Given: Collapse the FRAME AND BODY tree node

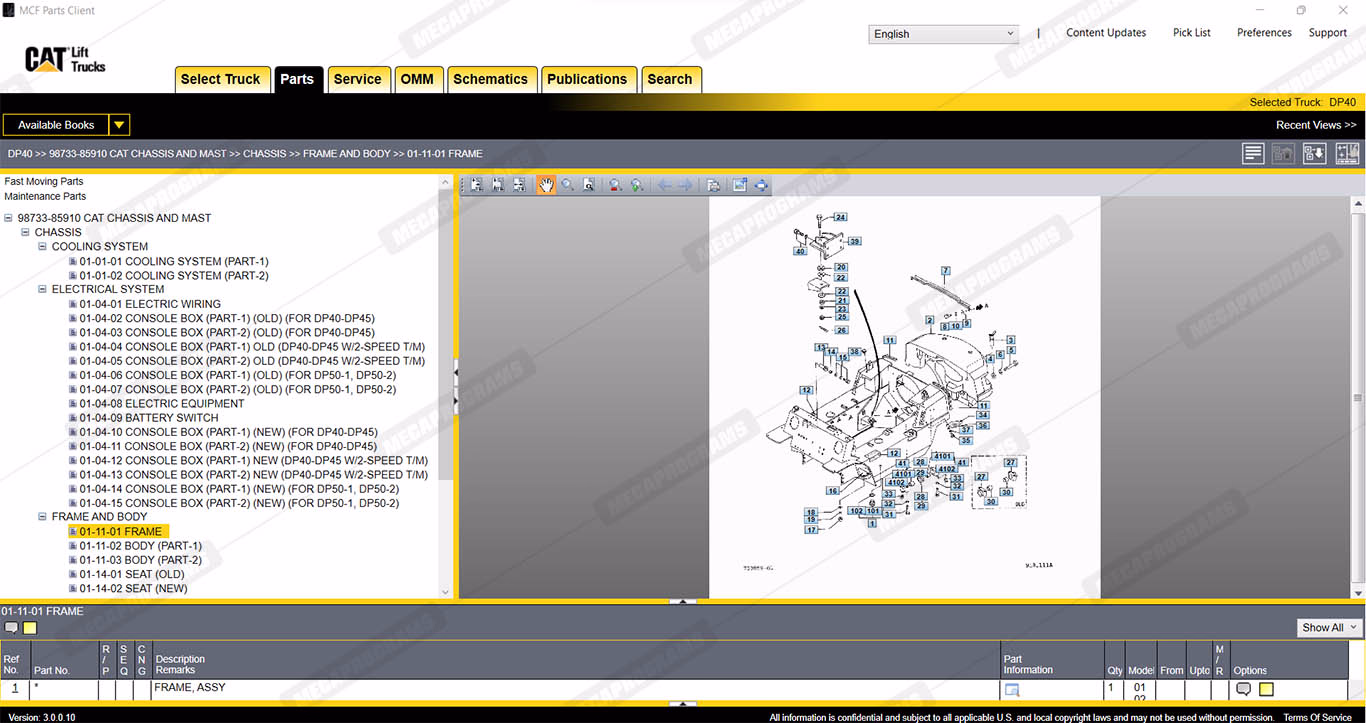Looking at the screenshot, I should click(x=43, y=517).
